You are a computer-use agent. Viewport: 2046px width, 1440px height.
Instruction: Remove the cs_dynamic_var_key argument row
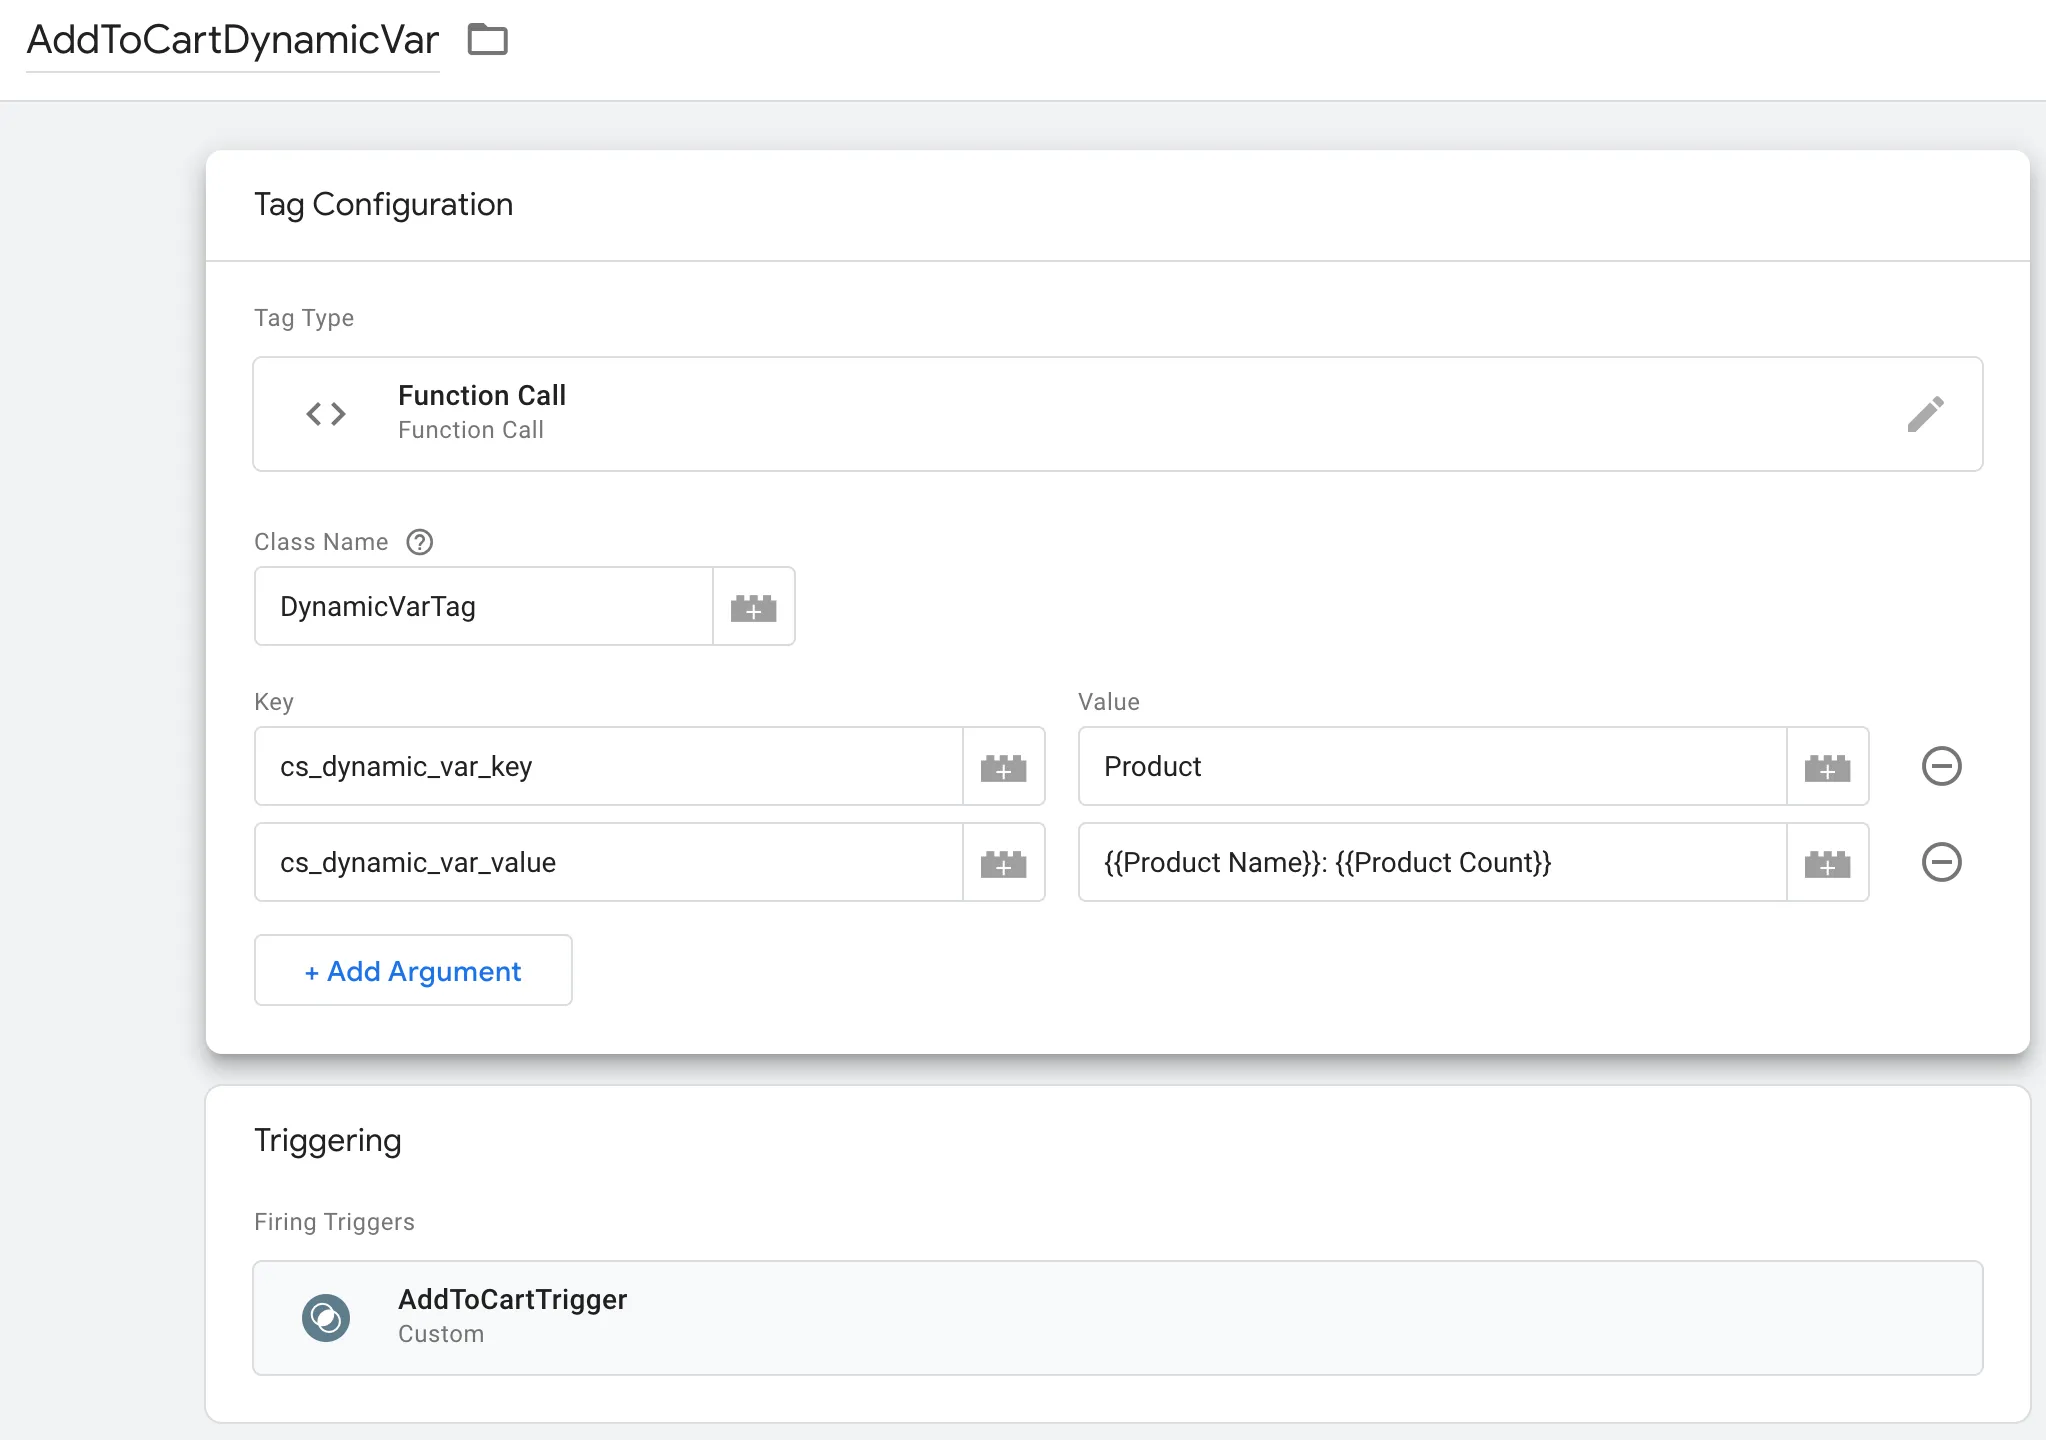pyautogui.click(x=1941, y=767)
